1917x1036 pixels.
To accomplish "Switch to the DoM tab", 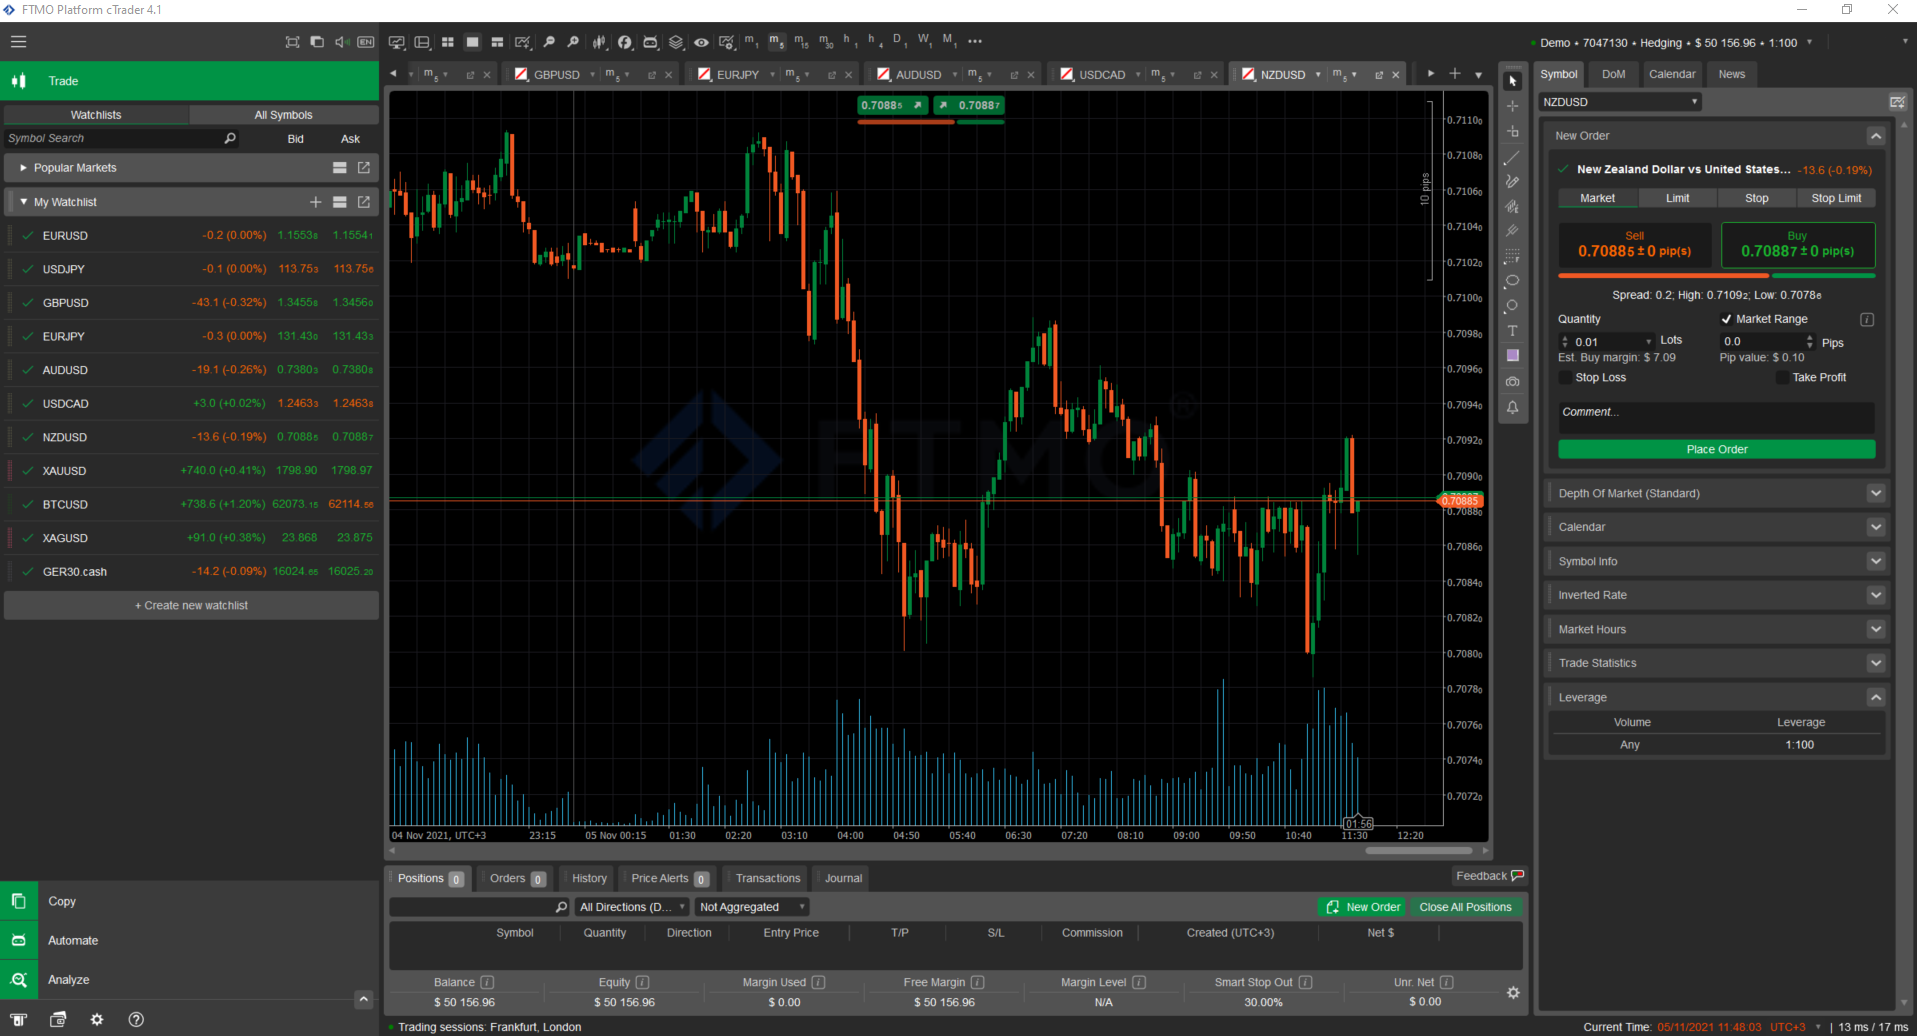I will 1613,73.
